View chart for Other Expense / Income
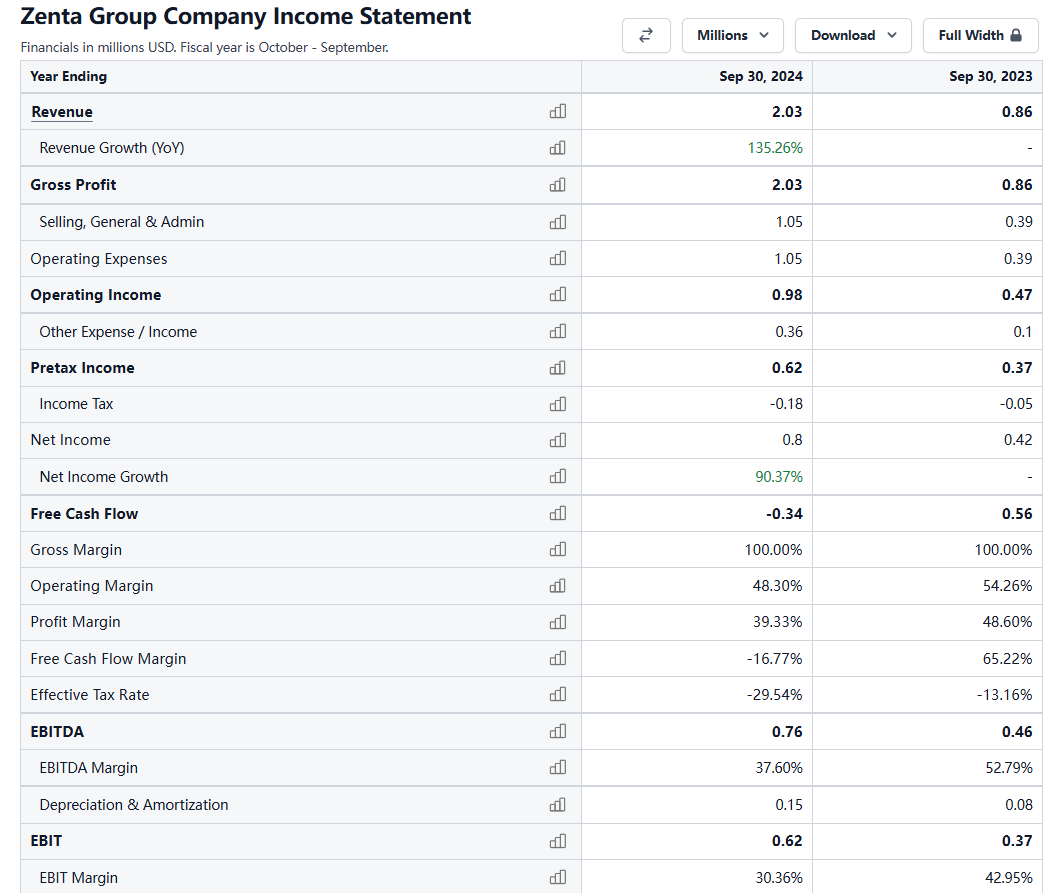Screen dimensions: 1061x893 coord(558,331)
